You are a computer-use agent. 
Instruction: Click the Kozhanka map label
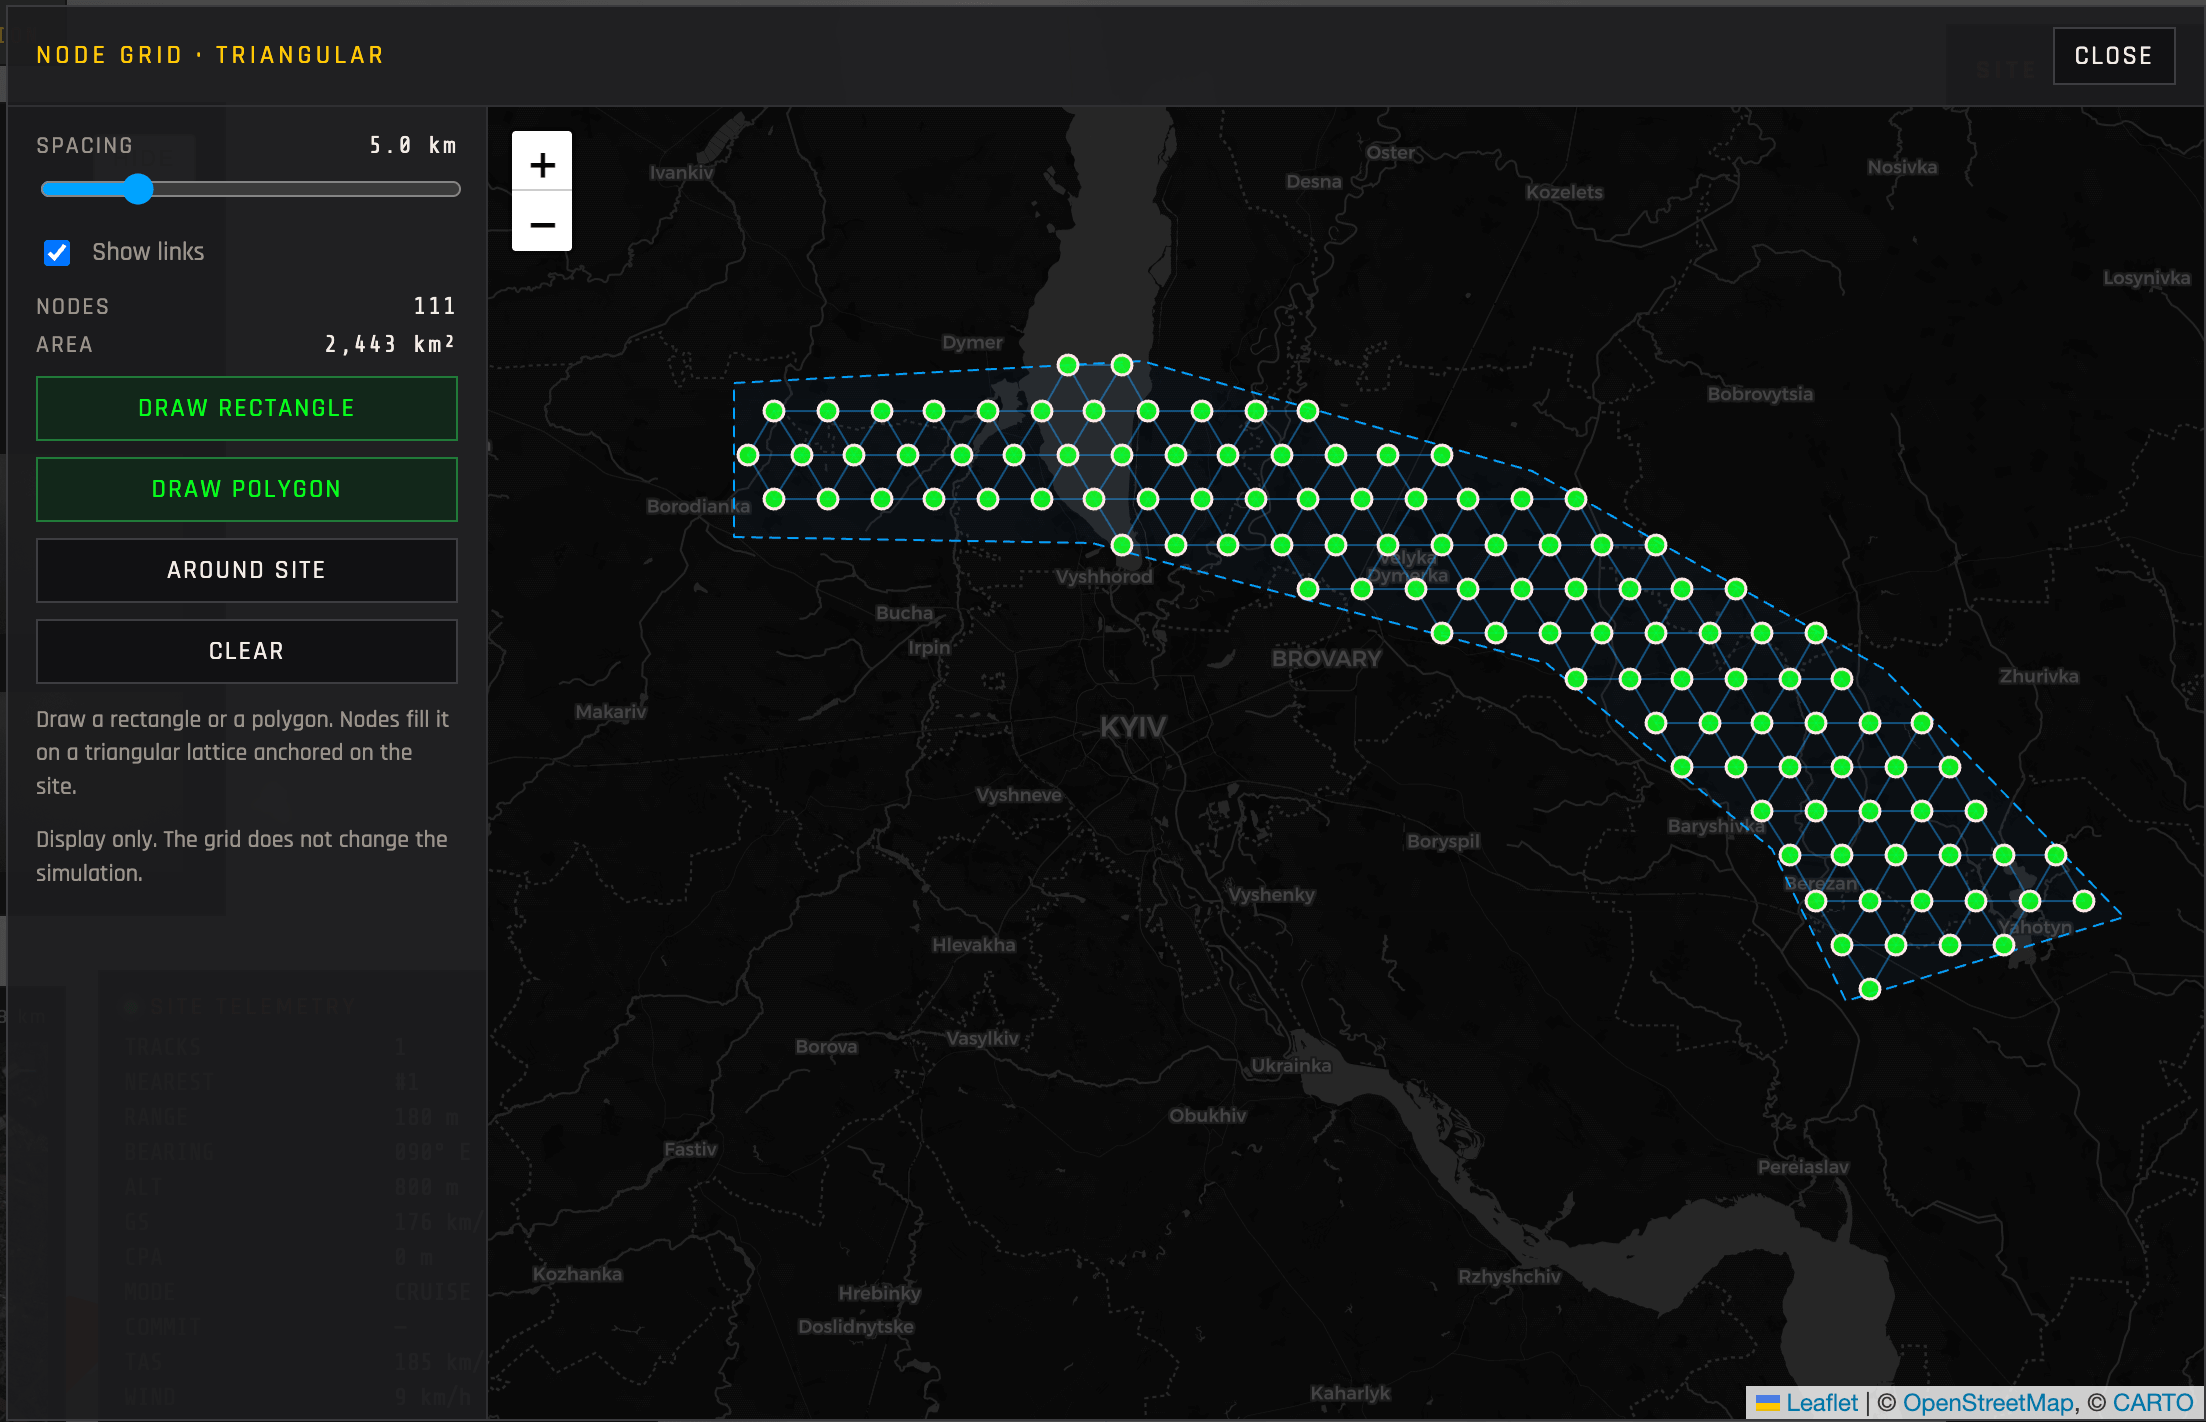pyautogui.click(x=578, y=1274)
